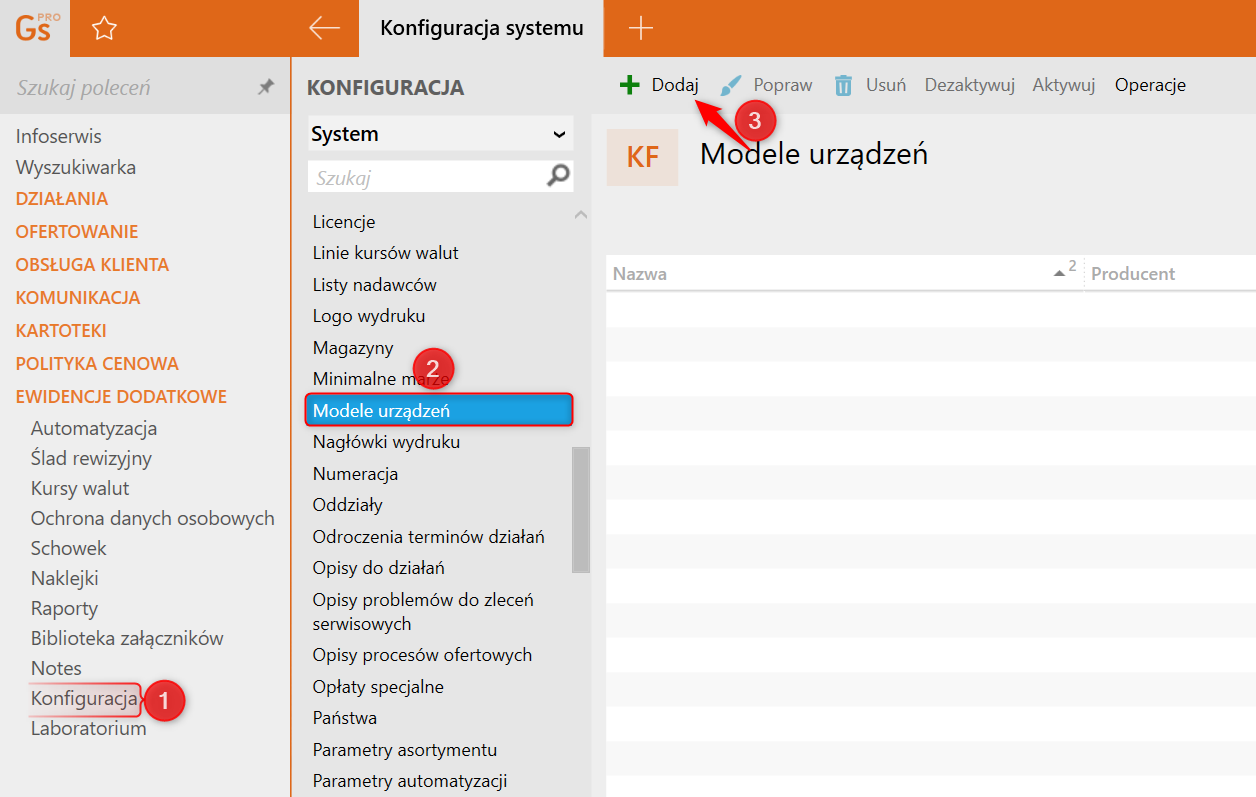
Task: Select Opisy problemów do zleceń serwisowych
Action: (x=423, y=612)
